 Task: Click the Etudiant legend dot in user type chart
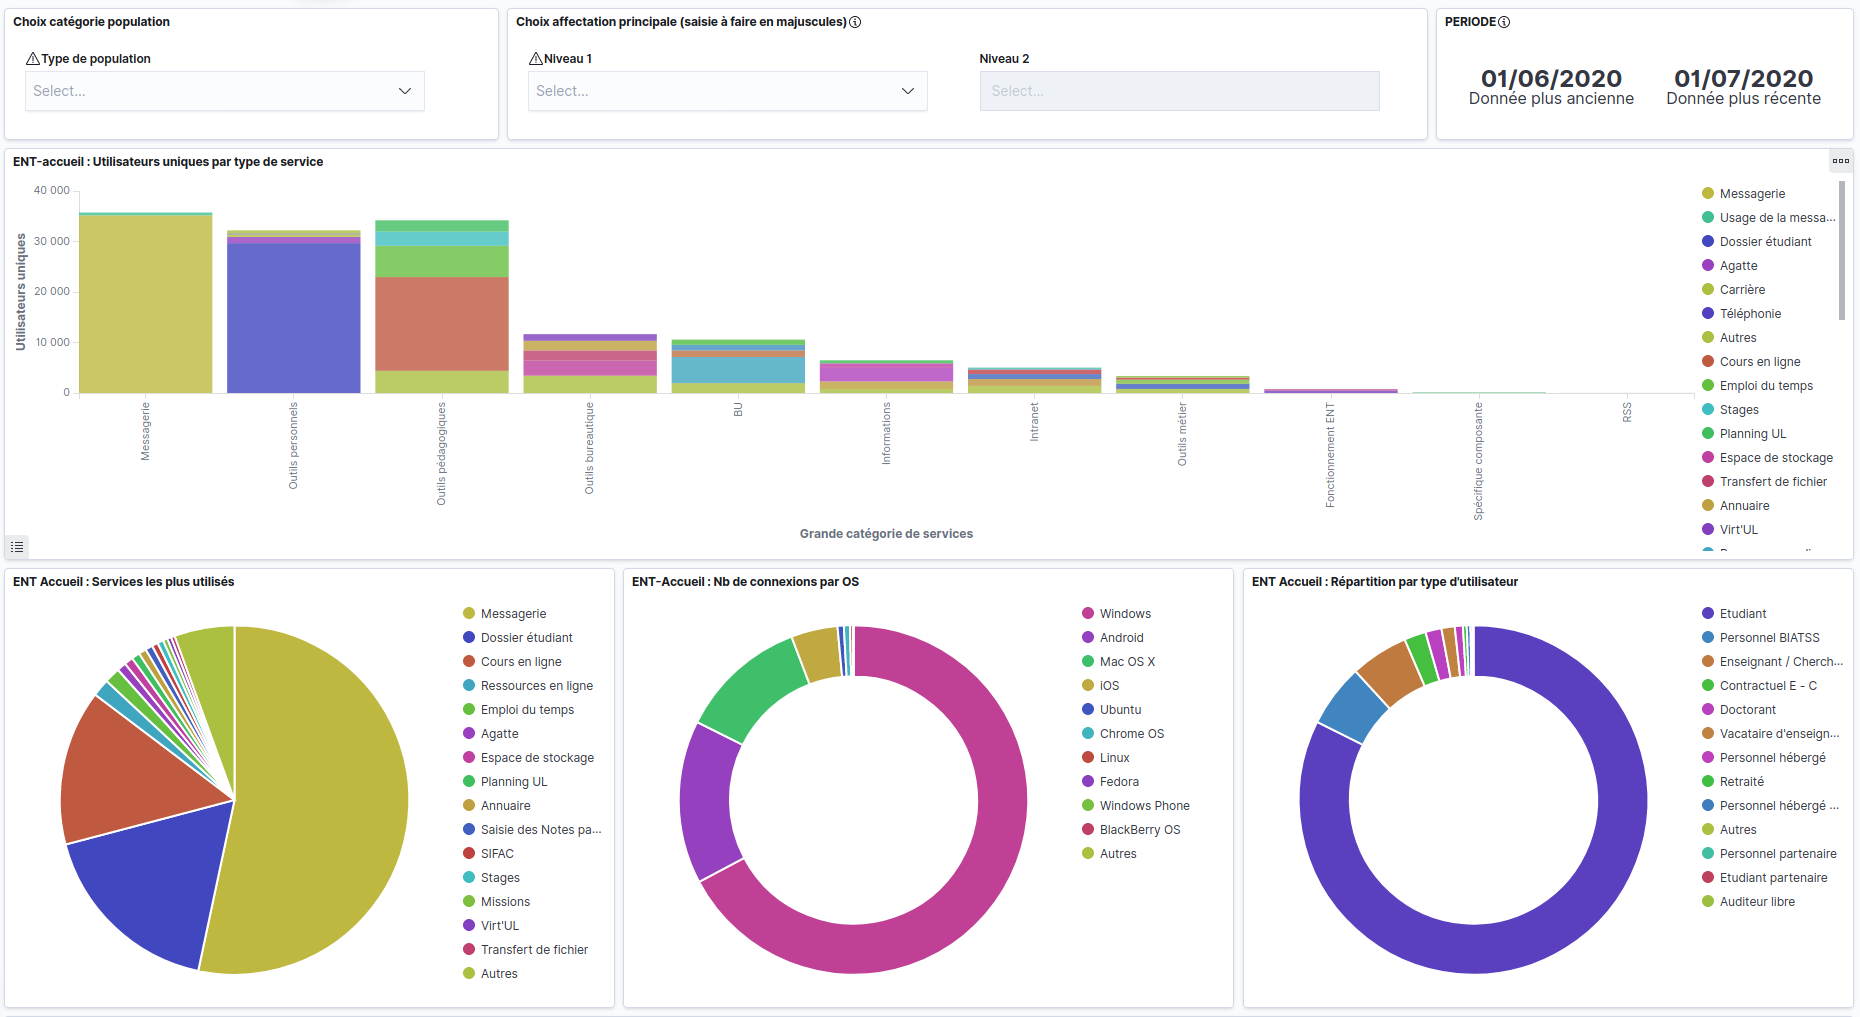1708,614
